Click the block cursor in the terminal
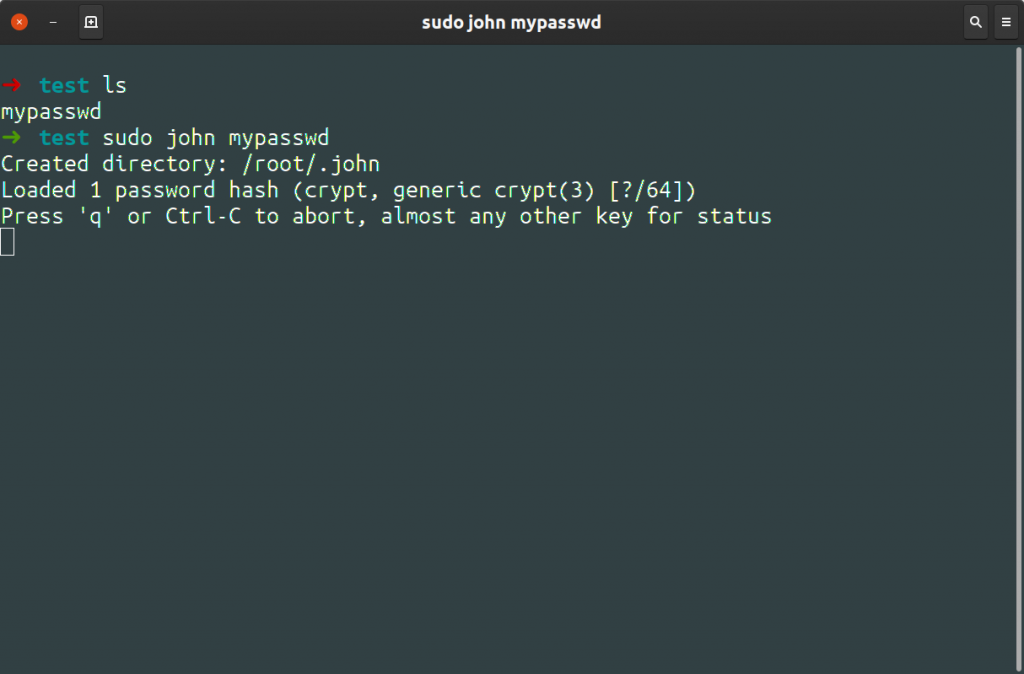This screenshot has height=674, width=1024. [7, 242]
